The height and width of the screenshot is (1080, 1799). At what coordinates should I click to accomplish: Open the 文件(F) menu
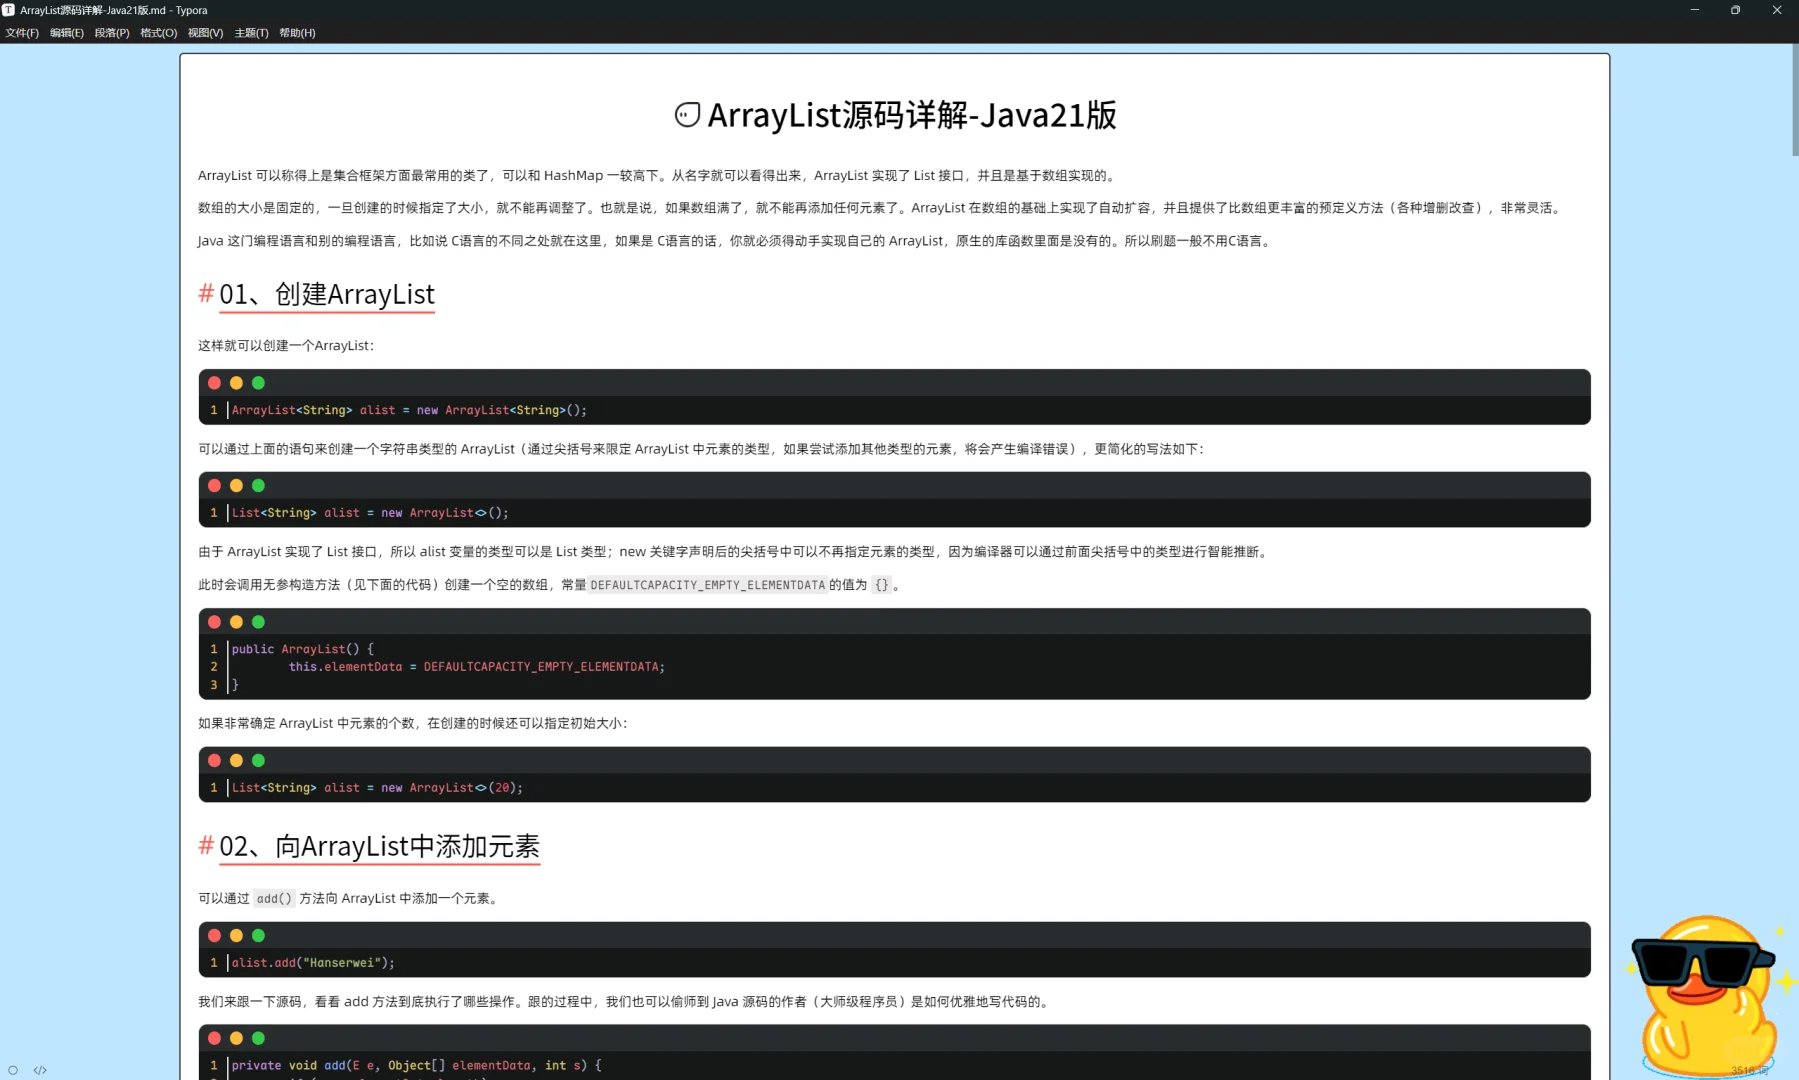click(x=21, y=32)
